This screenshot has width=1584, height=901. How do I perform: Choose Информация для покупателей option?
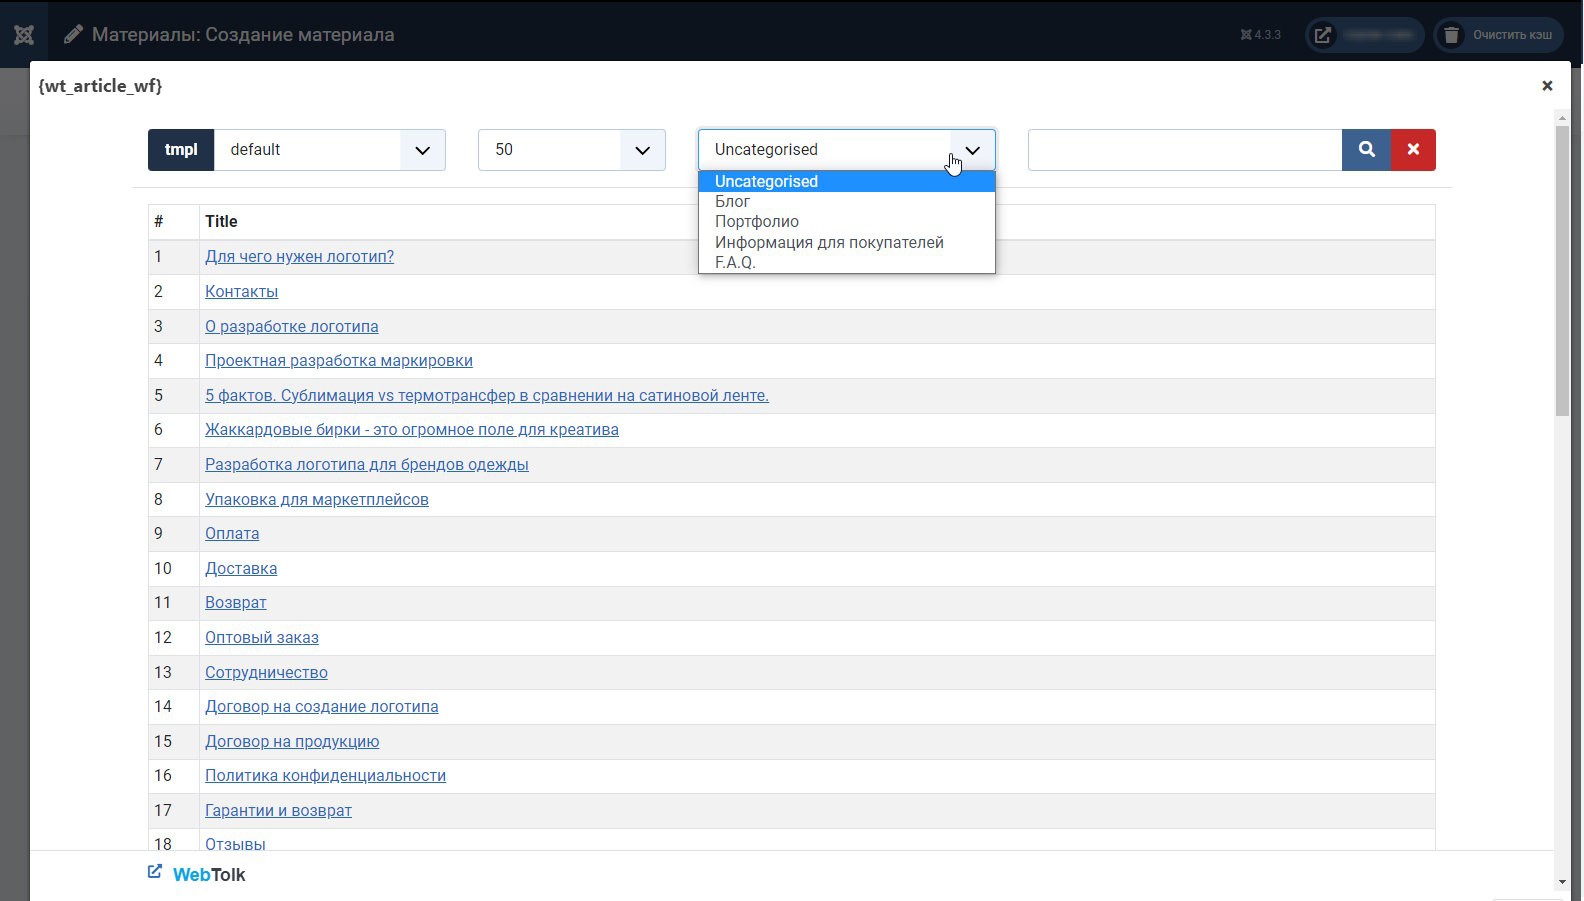tap(828, 243)
